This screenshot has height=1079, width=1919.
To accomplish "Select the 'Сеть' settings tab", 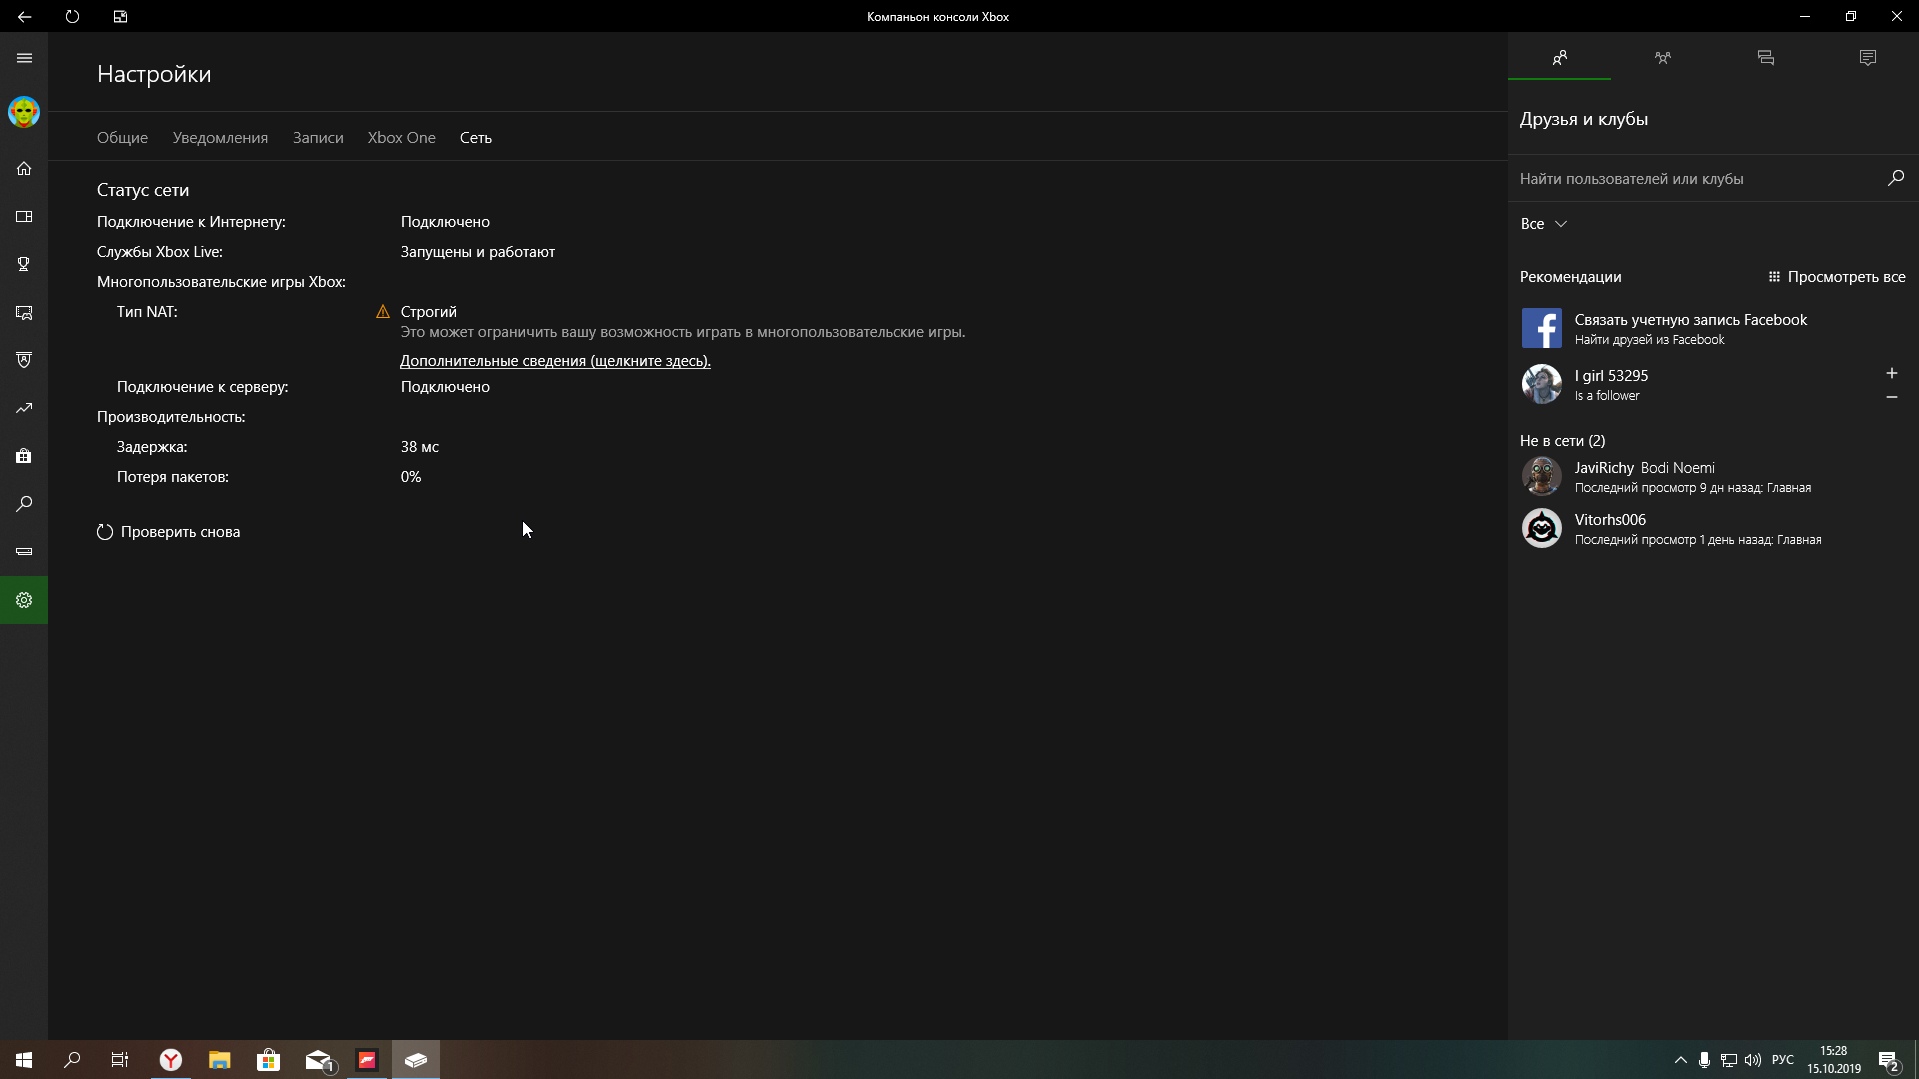I will click(x=475, y=138).
